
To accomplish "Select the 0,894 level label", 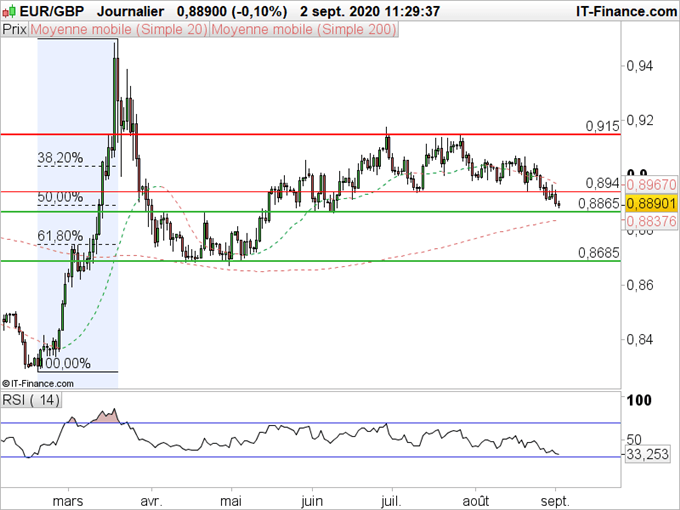I will [603, 183].
